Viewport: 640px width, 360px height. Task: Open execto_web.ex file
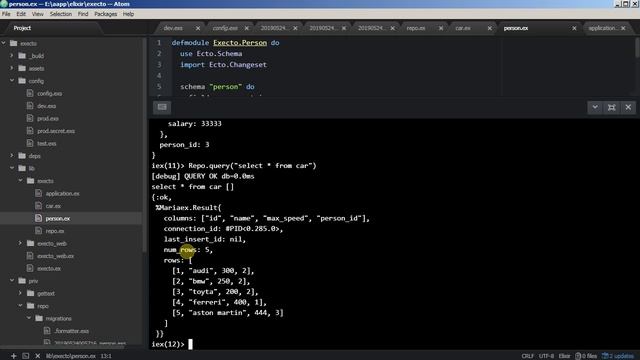(56, 256)
